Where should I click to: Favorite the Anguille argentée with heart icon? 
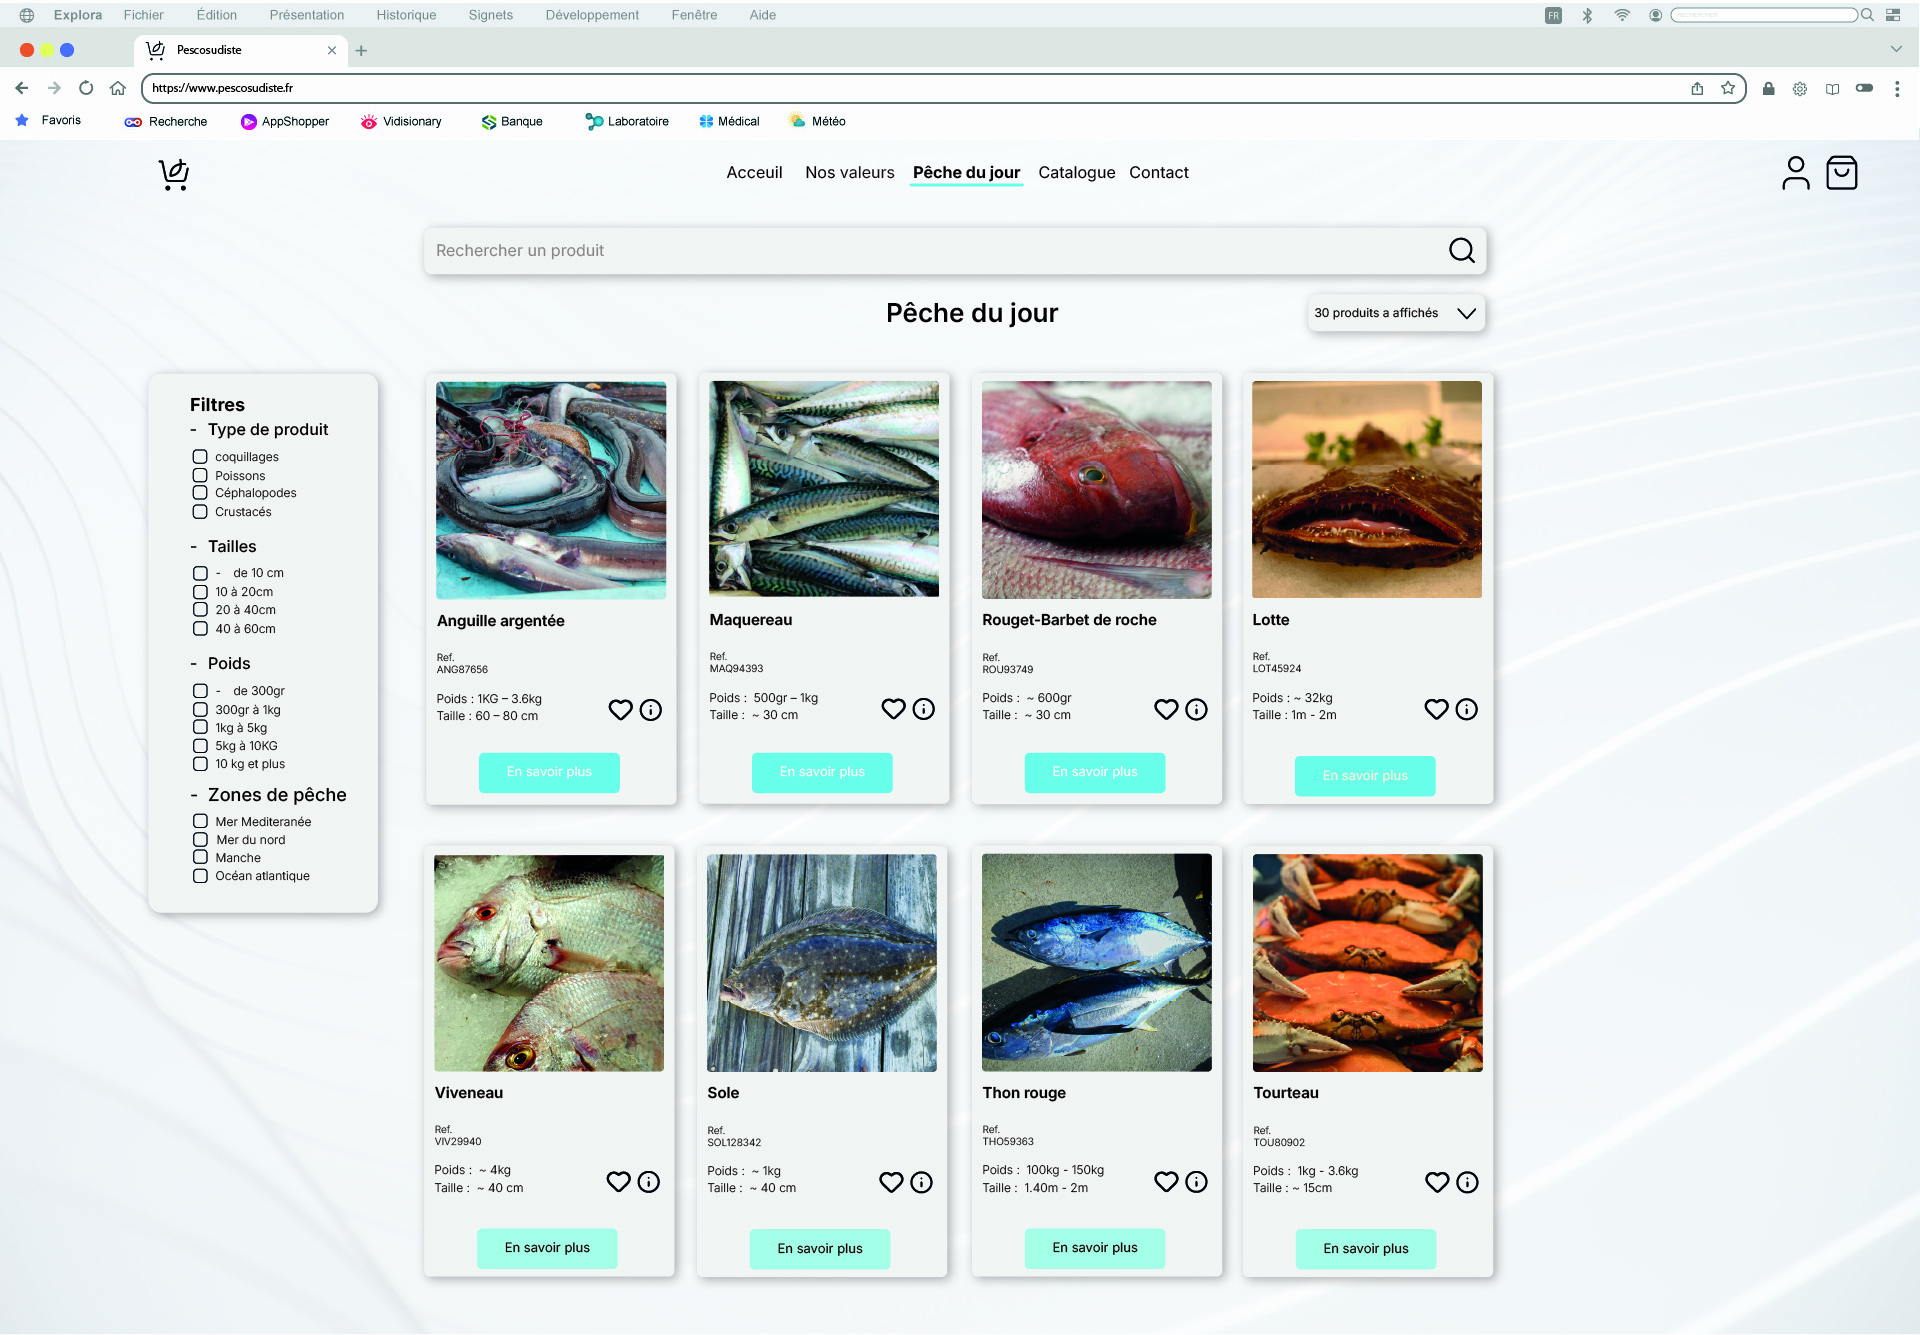tap(620, 710)
